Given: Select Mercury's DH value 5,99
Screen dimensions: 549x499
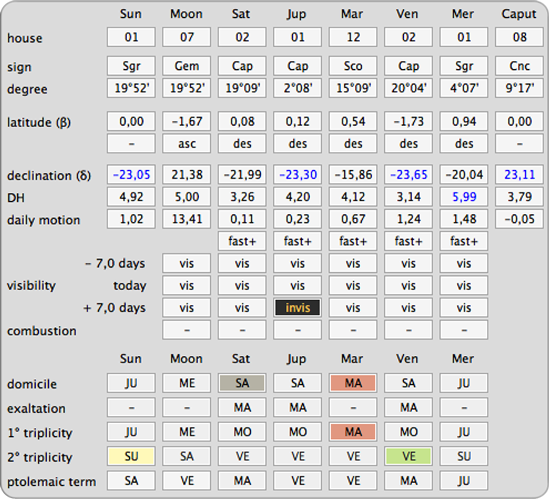Looking at the screenshot, I should coord(464,197).
